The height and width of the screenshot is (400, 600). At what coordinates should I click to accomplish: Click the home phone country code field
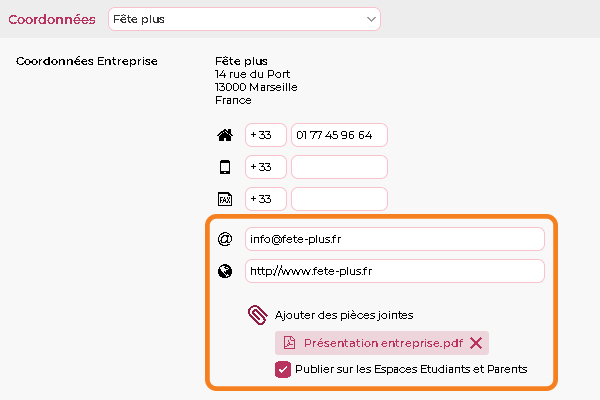tap(266, 135)
